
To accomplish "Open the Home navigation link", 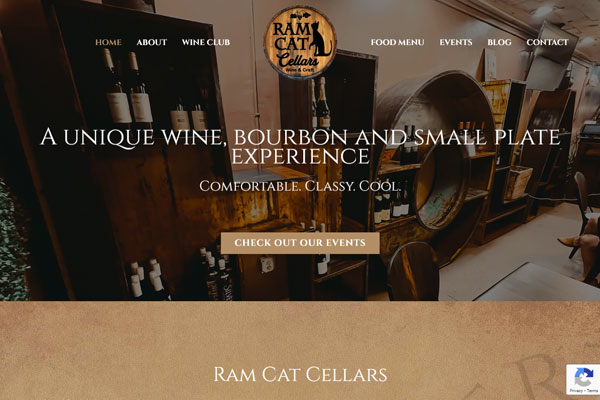I will (x=108, y=42).
